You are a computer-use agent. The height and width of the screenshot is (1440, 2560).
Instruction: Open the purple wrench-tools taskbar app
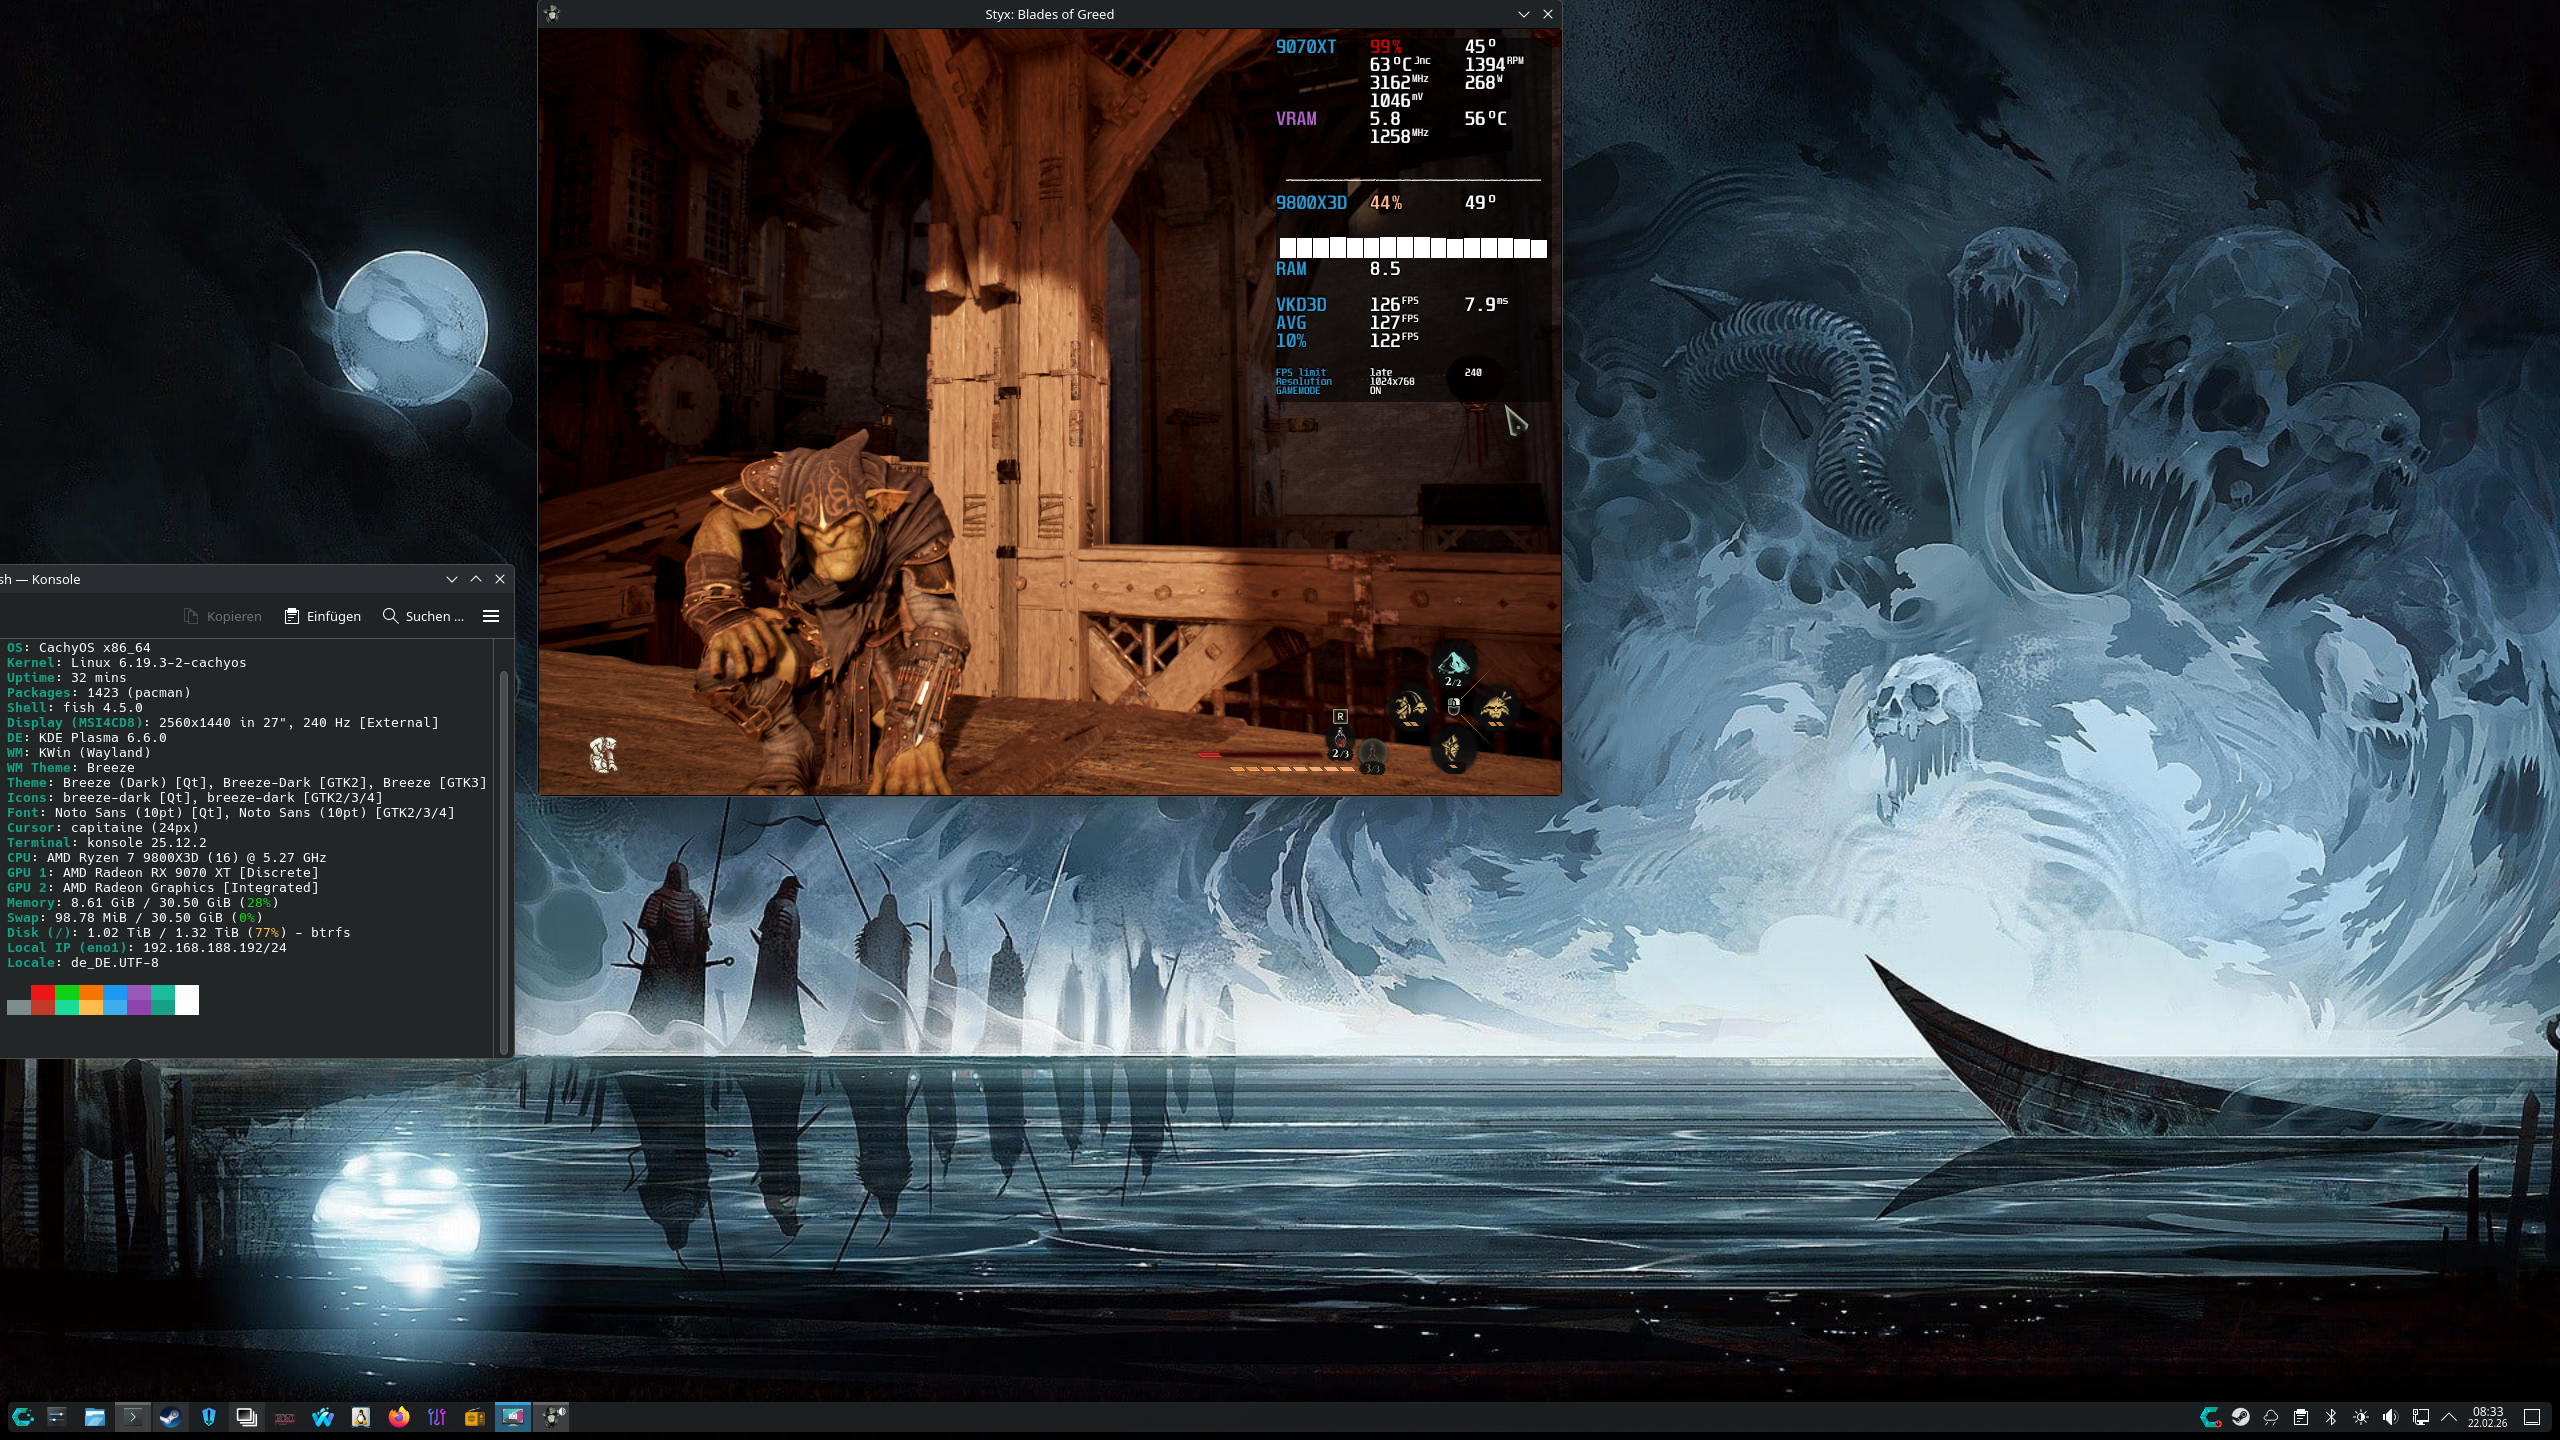(x=437, y=1417)
